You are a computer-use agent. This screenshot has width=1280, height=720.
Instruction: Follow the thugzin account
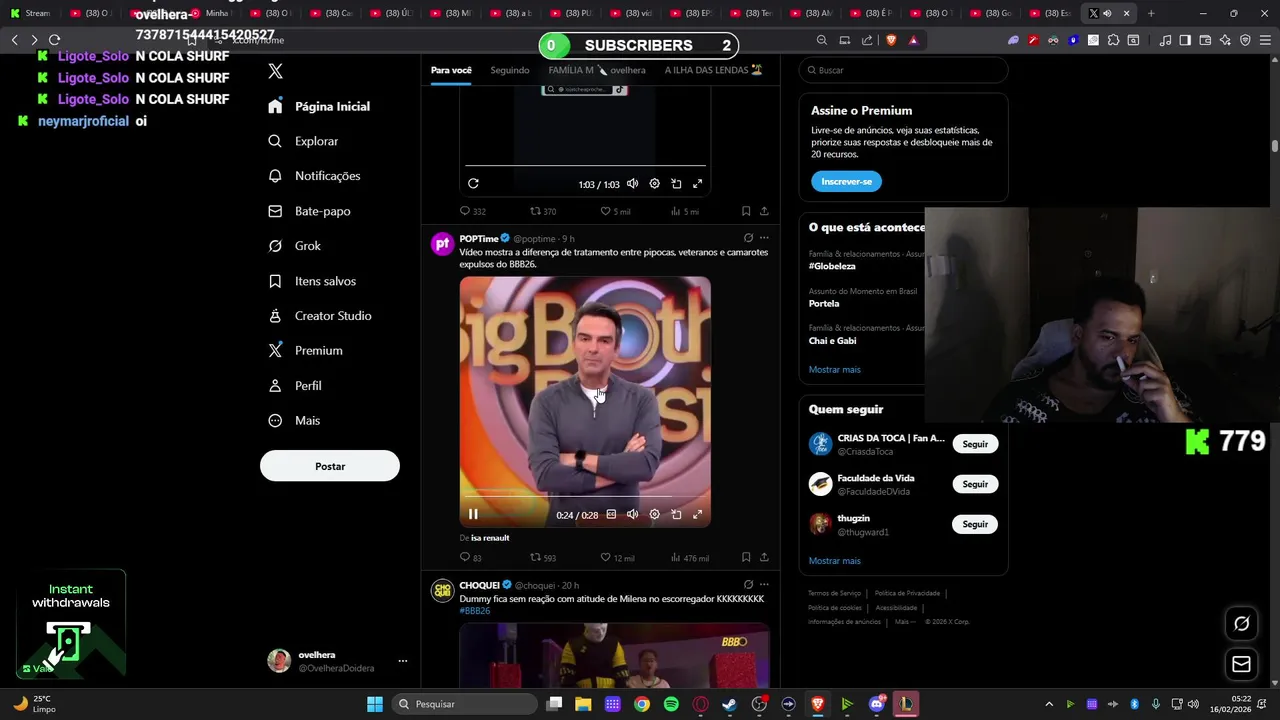coord(975,524)
